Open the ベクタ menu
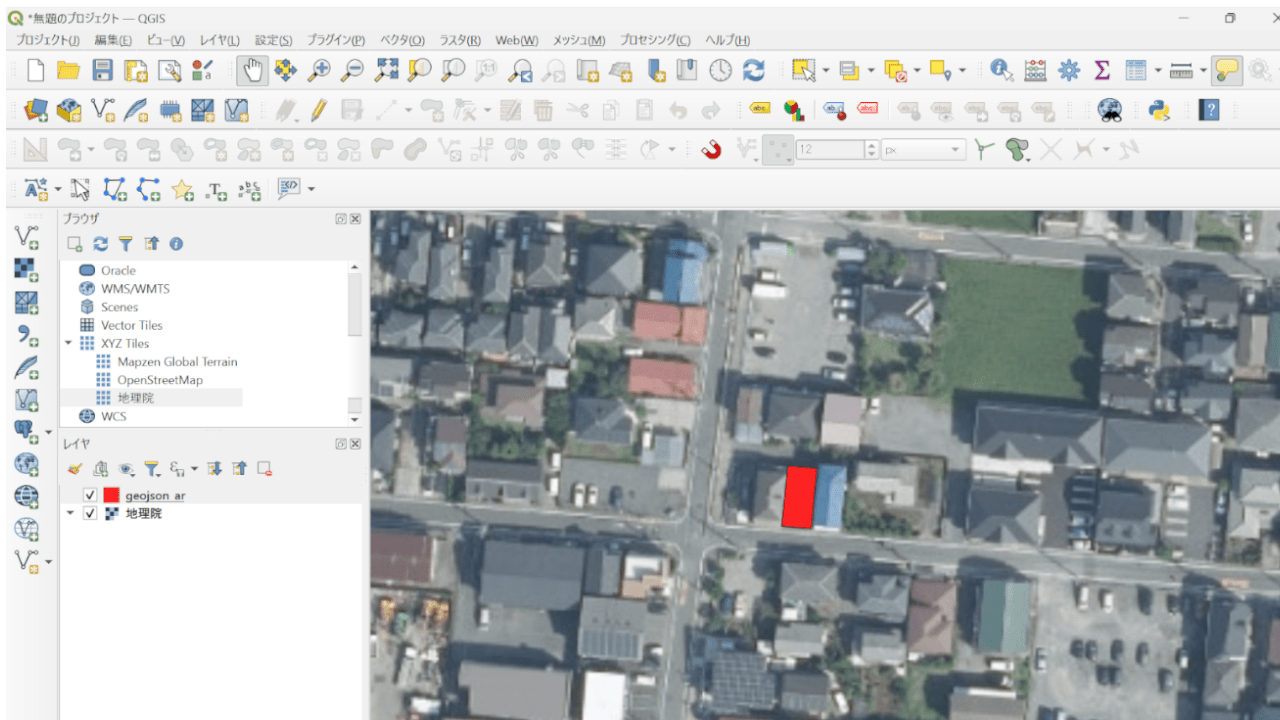 click(401, 40)
